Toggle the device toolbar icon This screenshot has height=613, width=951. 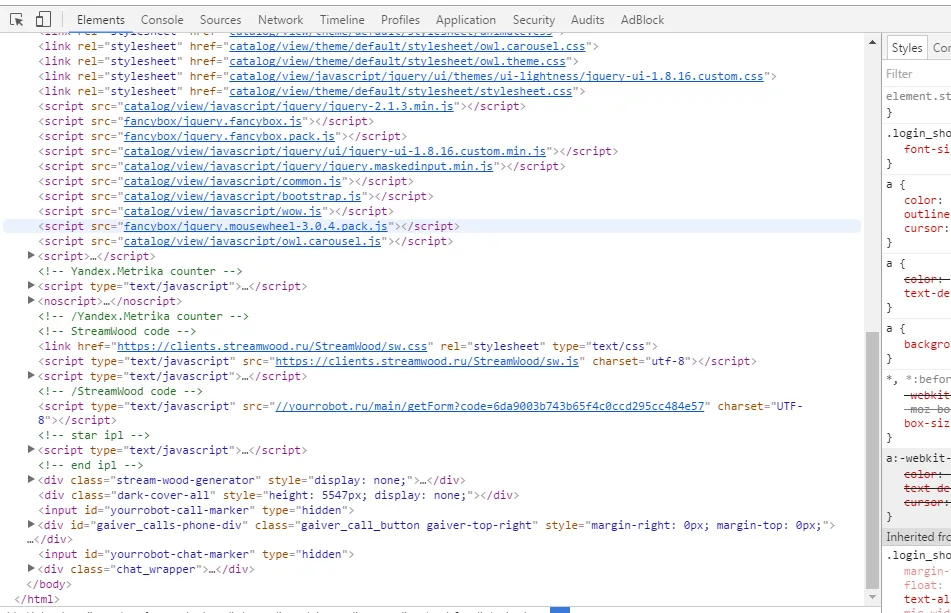pyautogui.click(x=42, y=20)
